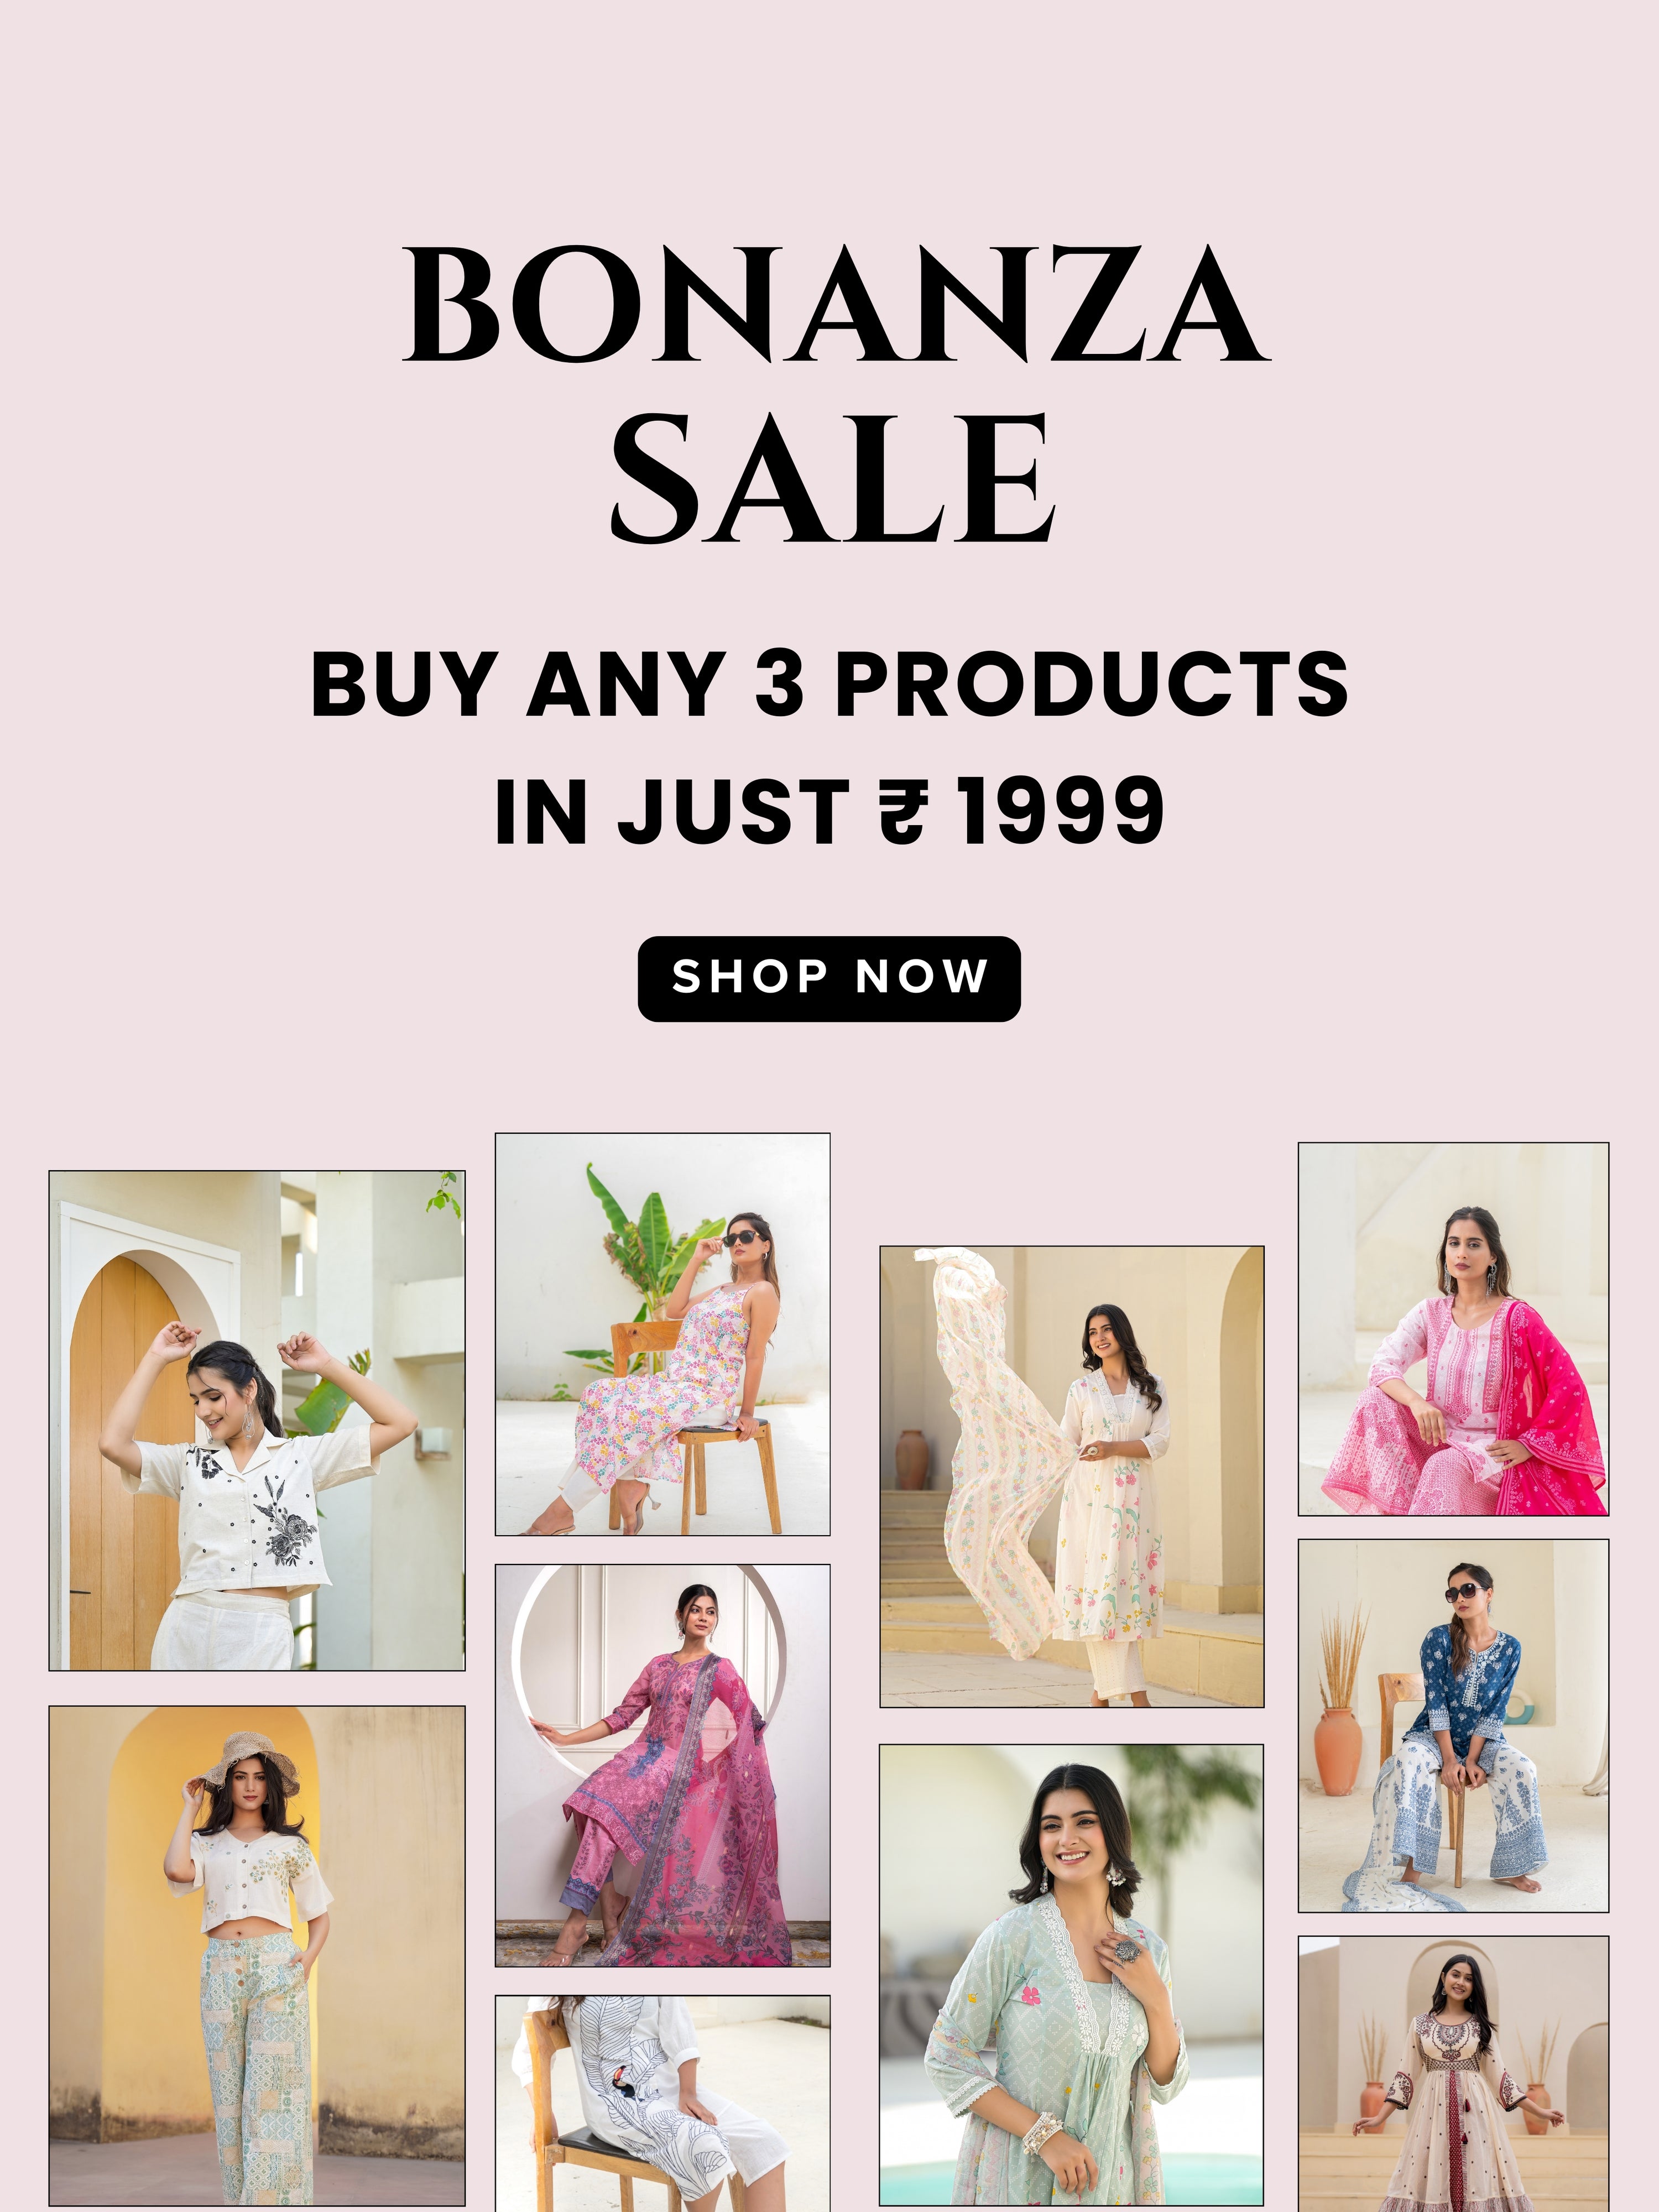Image resolution: width=1659 pixels, height=2212 pixels.
Task: Open the straw hat and printed trousers photo
Action: 257,1956
